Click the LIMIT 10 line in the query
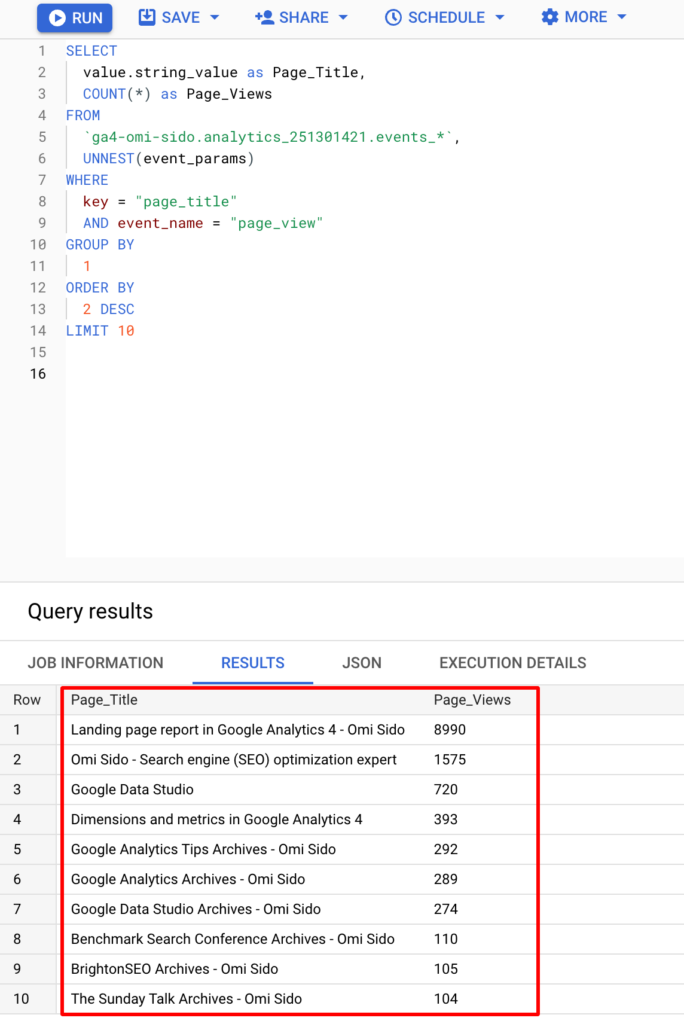 (100, 331)
